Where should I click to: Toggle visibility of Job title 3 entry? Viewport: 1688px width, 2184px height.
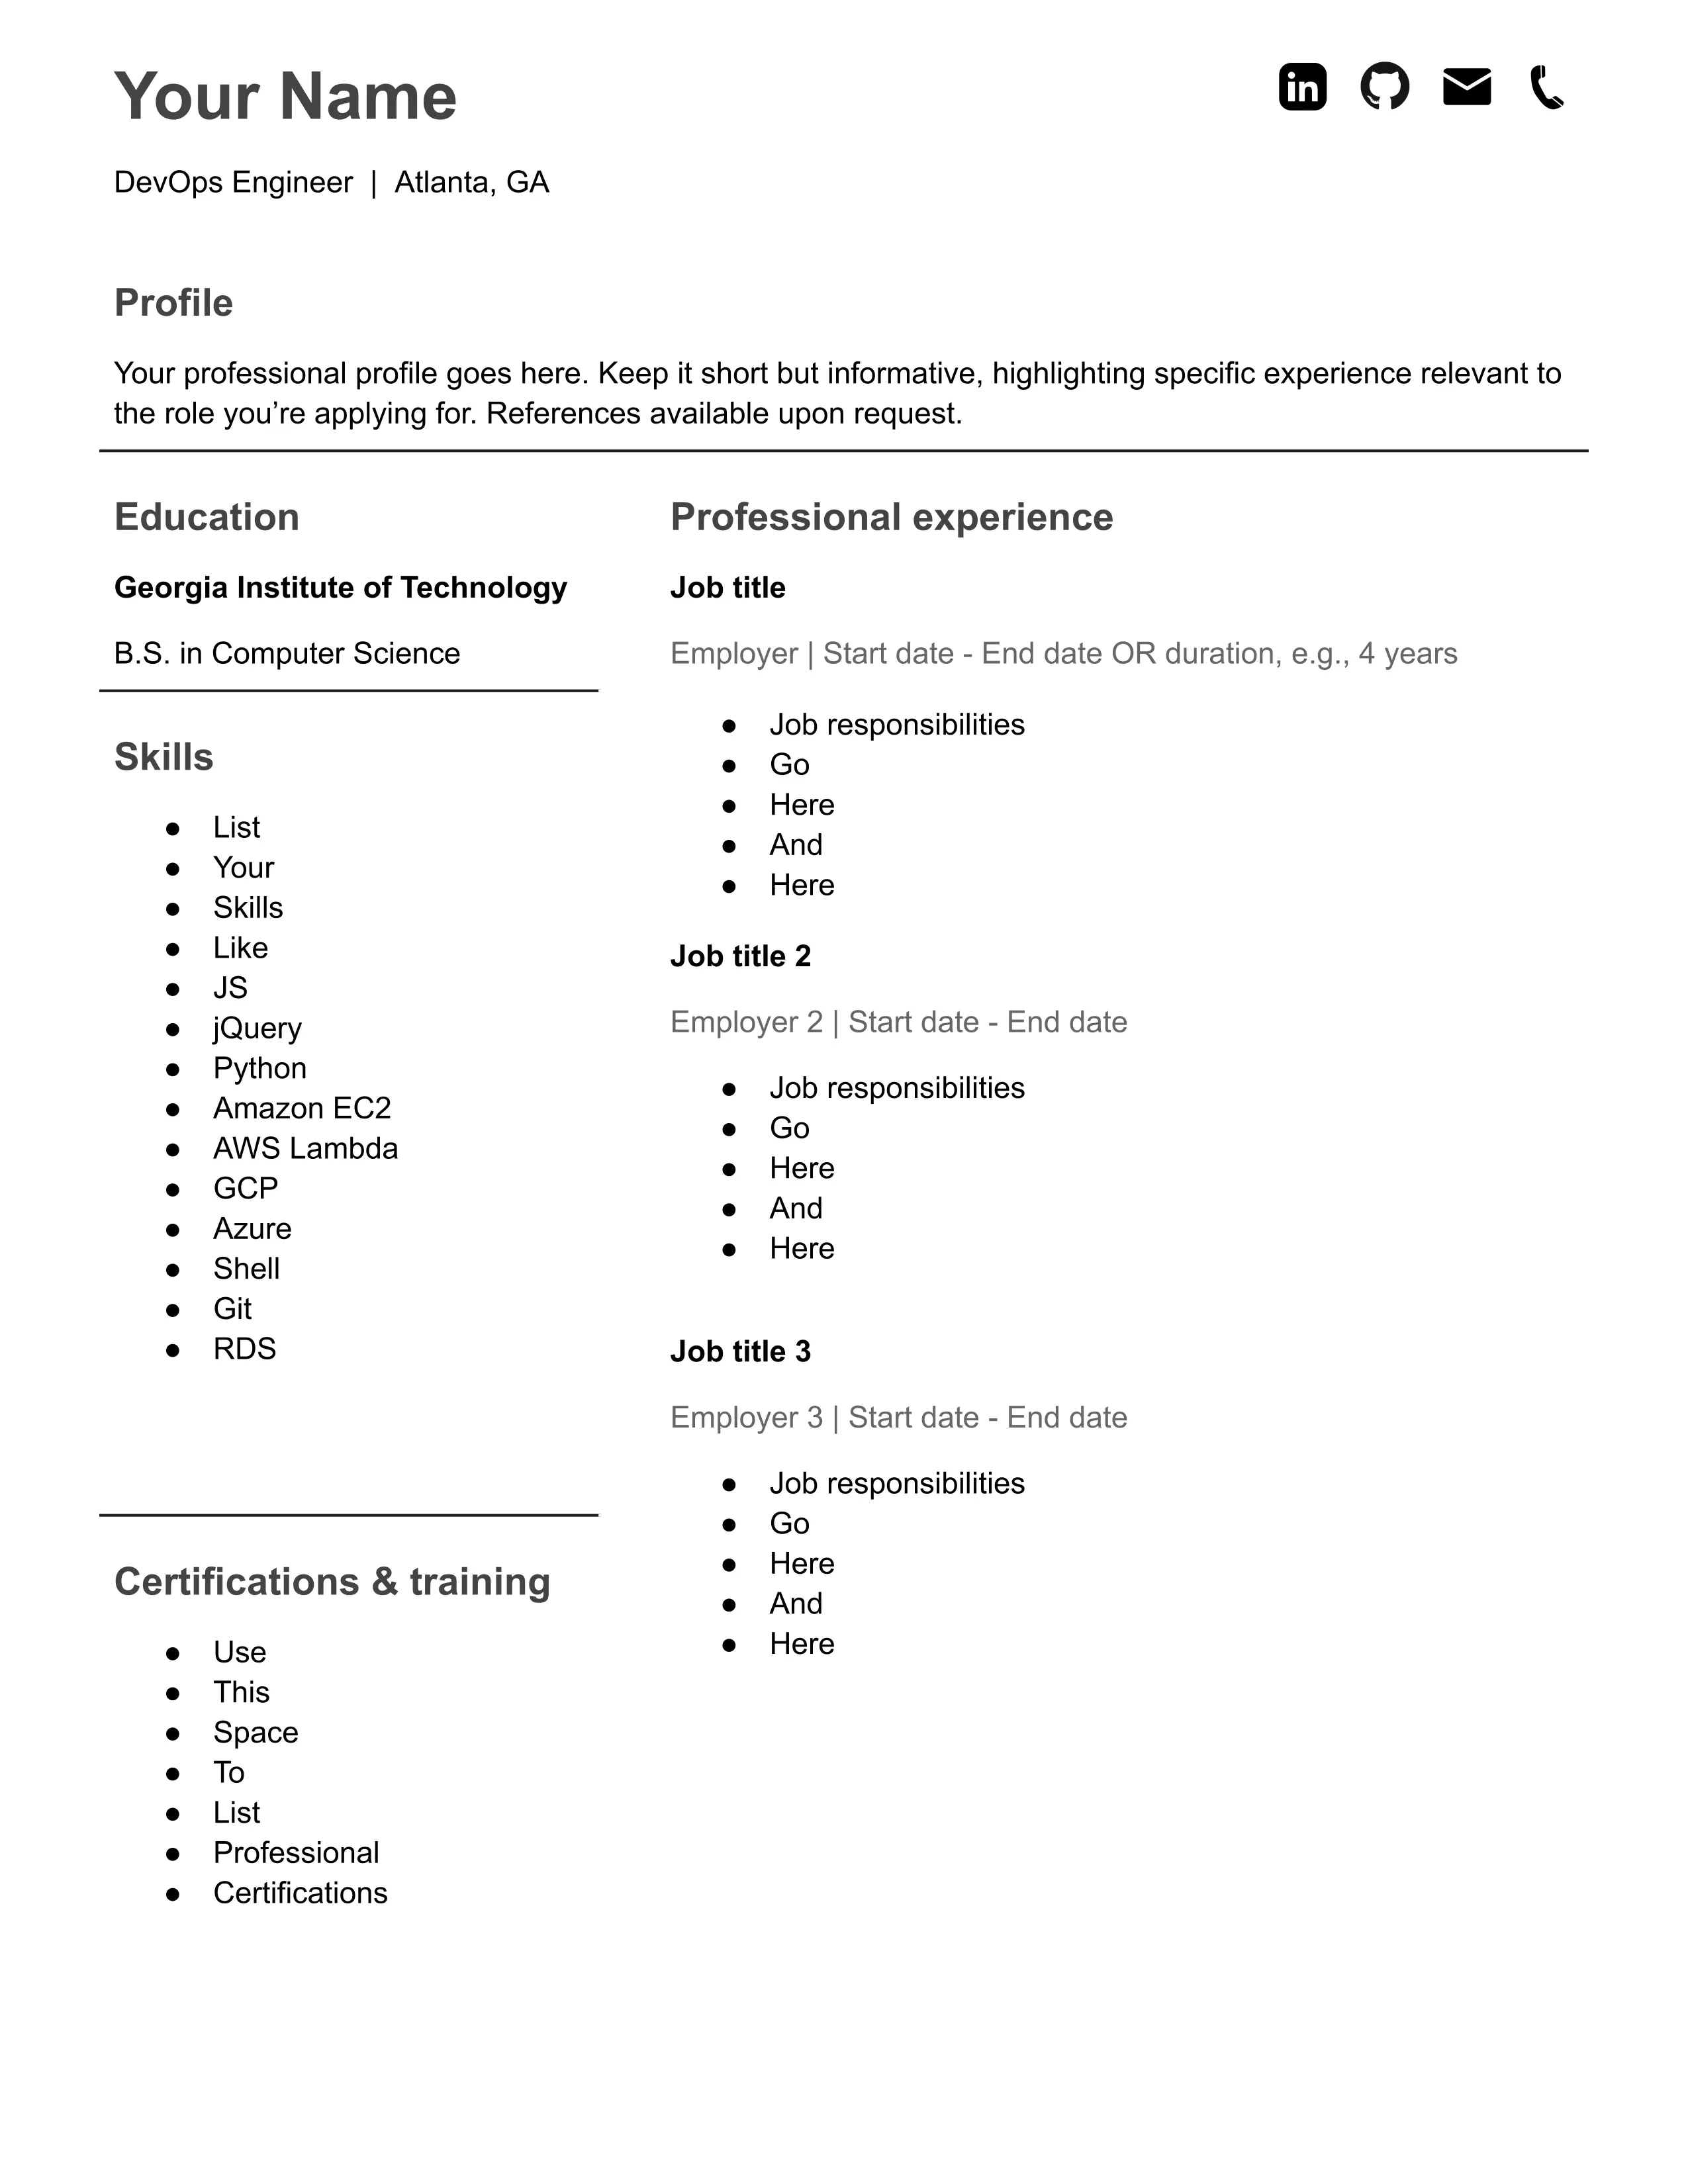[743, 1349]
